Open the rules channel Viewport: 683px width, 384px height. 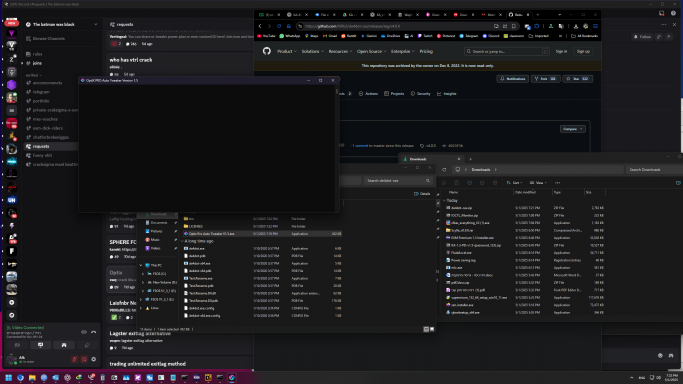(37, 54)
